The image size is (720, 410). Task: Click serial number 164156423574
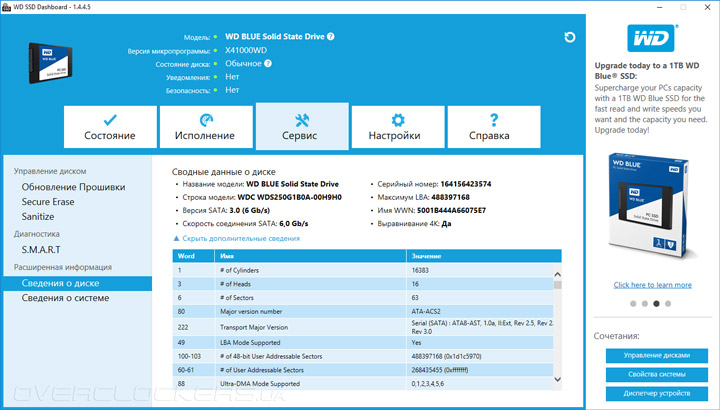point(466,184)
